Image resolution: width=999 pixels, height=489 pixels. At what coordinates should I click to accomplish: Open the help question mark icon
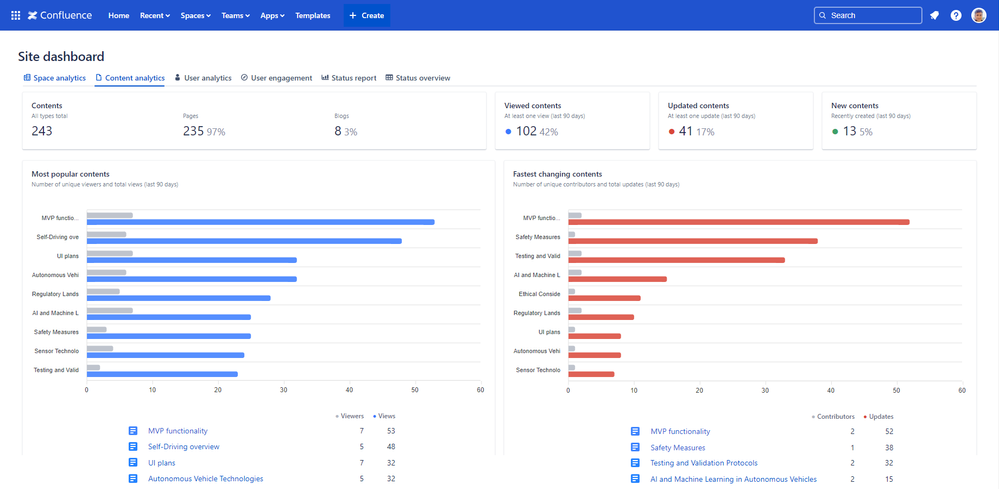tap(956, 16)
